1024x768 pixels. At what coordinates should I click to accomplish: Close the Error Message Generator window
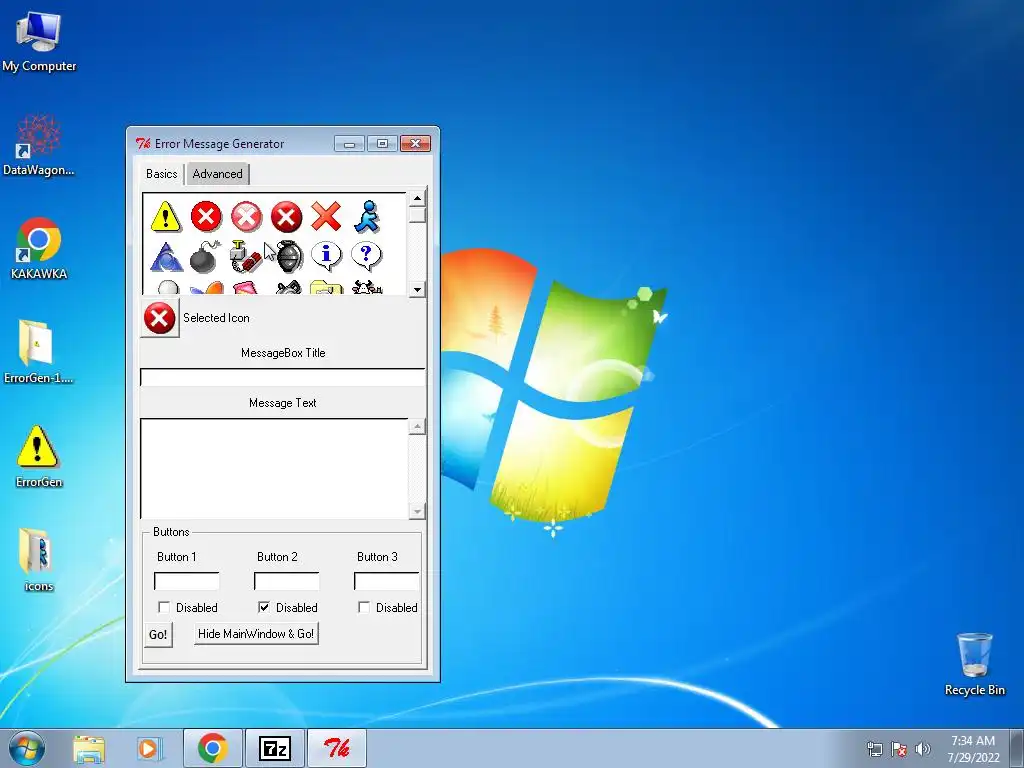(x=415, y=144)
